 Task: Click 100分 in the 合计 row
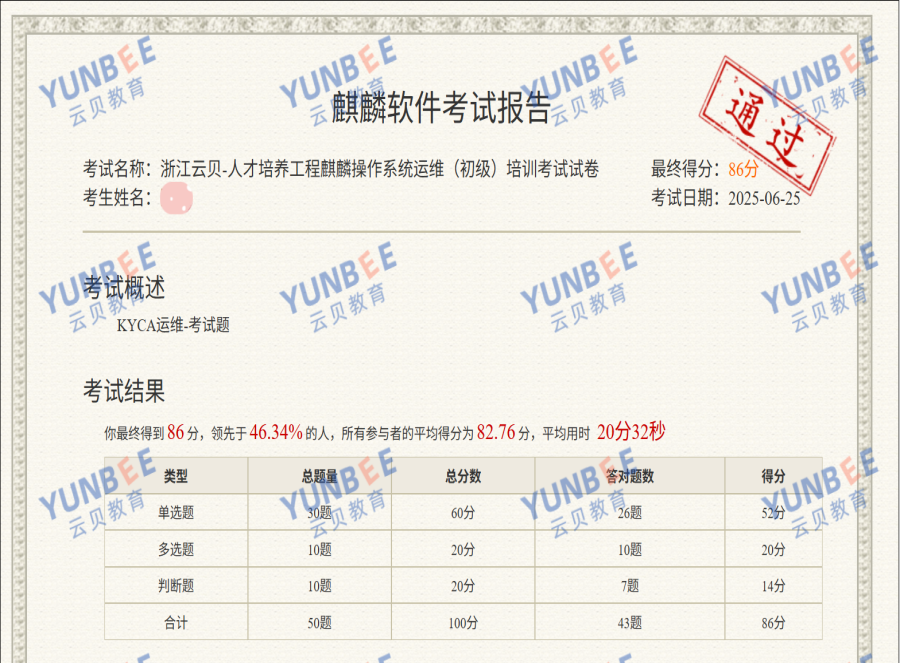(x=463, y=623)
